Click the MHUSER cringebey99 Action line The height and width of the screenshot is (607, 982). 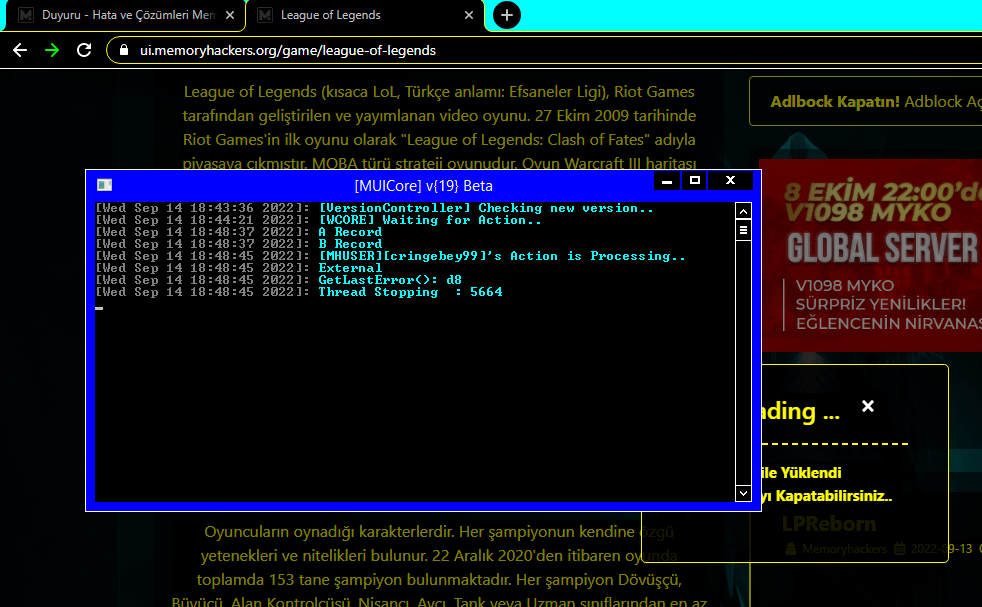(390, 256)
